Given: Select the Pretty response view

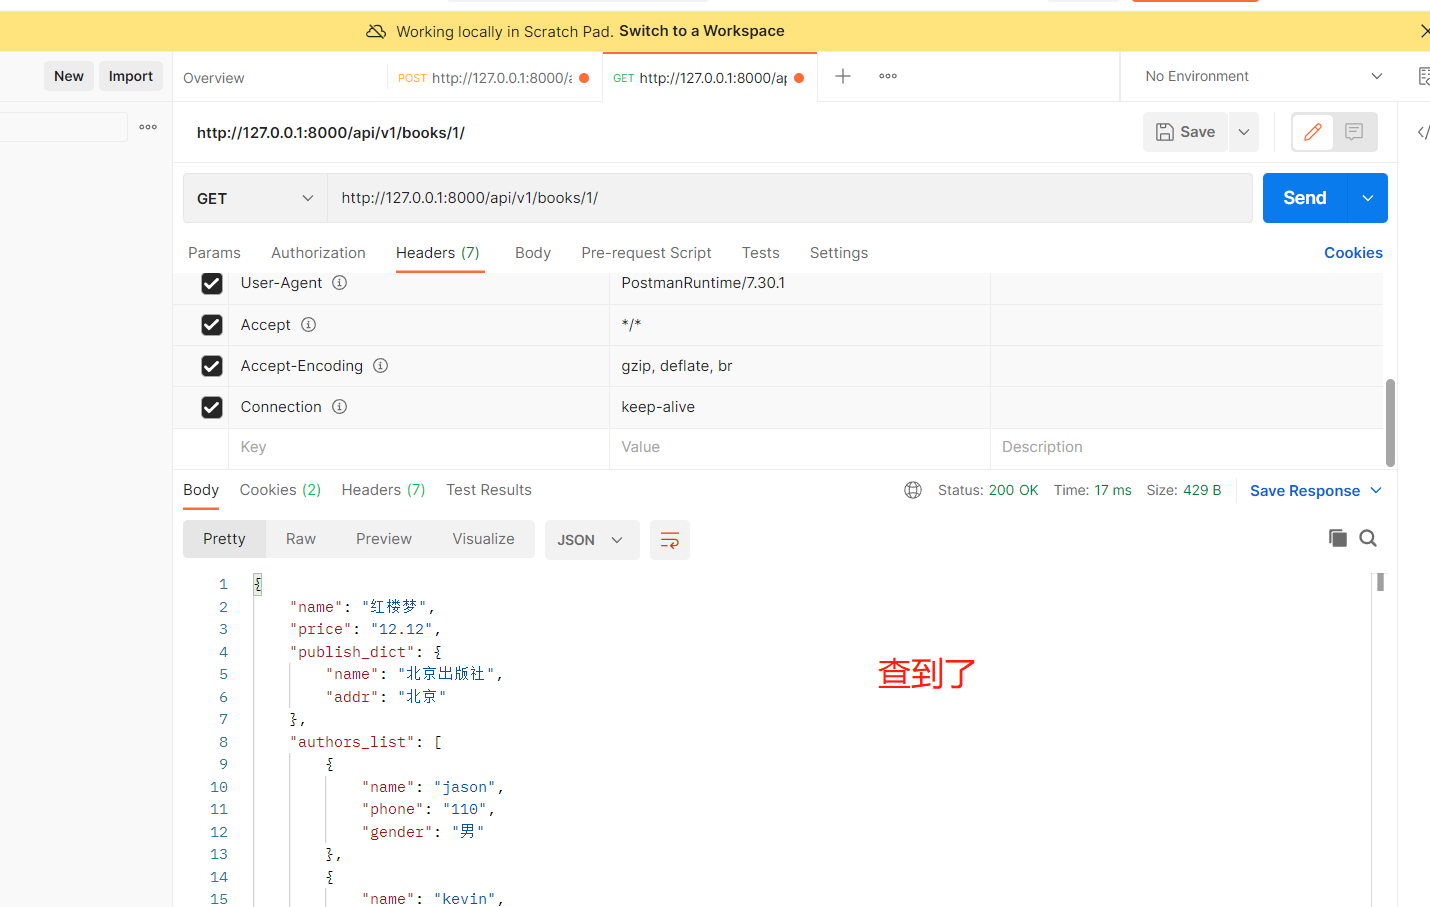Looking at the screenshot, I should [x=224, y=539].
